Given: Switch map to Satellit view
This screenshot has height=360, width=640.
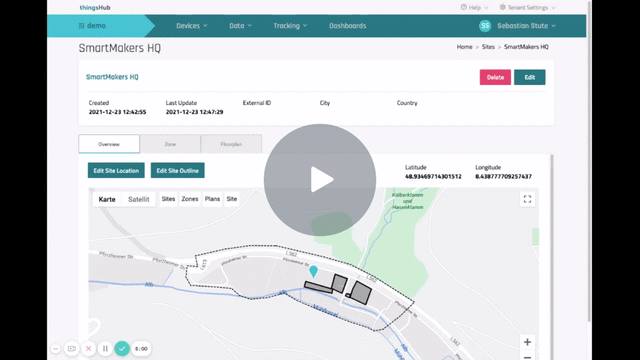Looking at the screenshot, I should [x=139, y=199].
